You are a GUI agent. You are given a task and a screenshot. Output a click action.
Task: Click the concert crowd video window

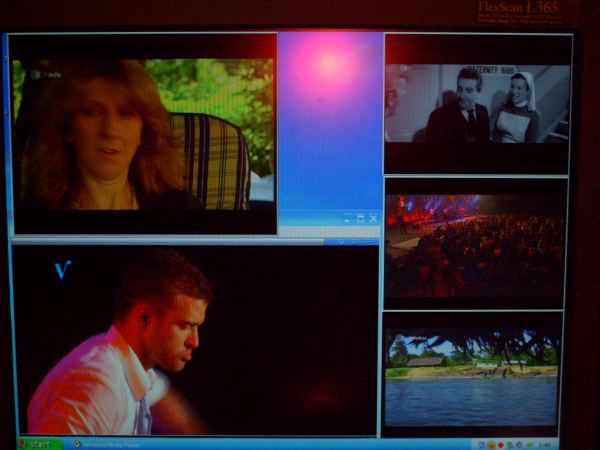474,246
